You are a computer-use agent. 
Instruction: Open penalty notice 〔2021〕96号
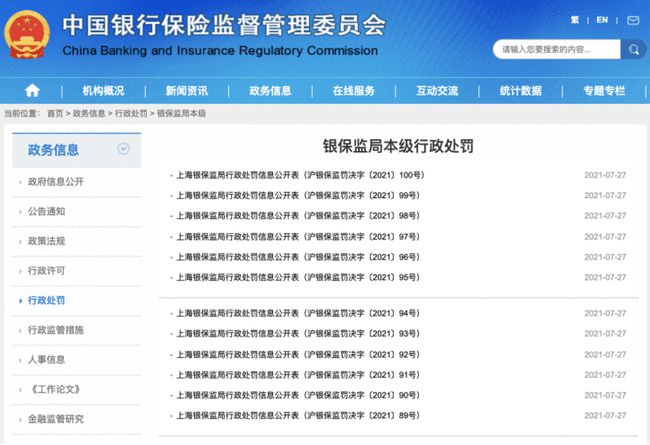coord(298,257)
